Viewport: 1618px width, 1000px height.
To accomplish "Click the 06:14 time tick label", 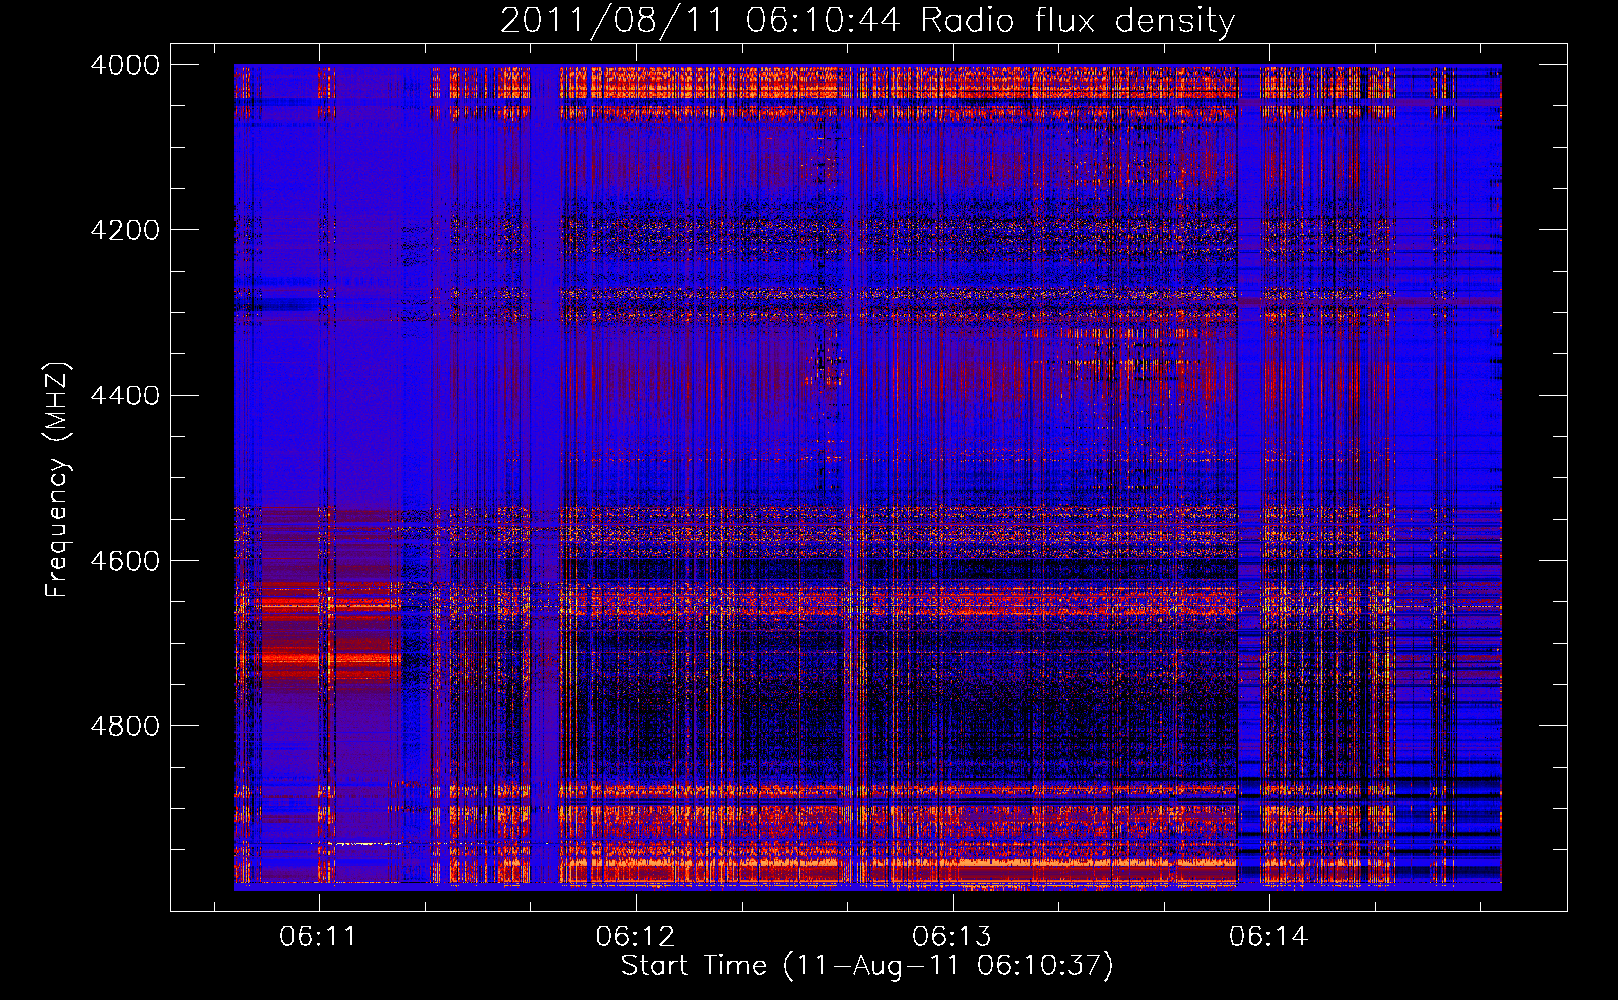I will (1268, 937).
